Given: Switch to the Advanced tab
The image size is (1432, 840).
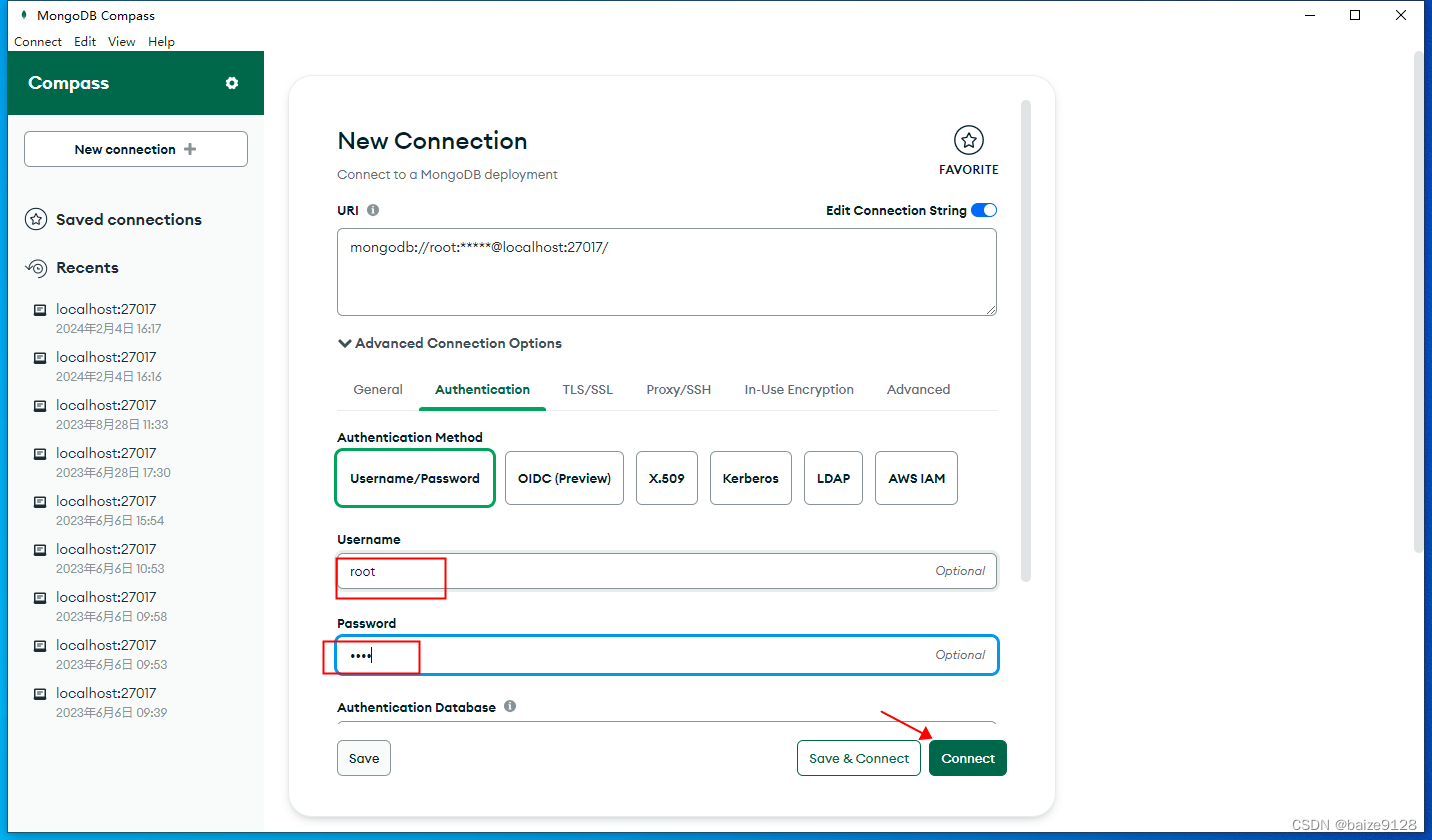Looking at the screenshot, I should coord(918,390).
